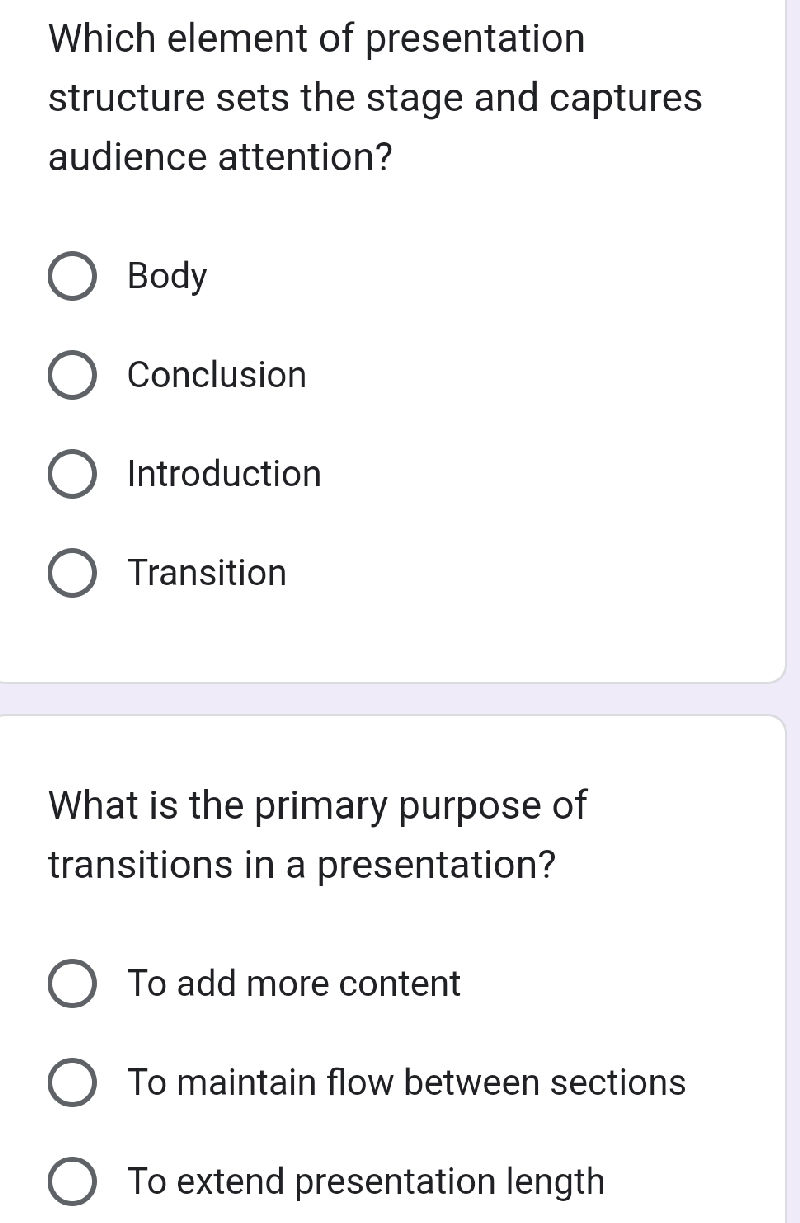The image size is (800, 1223).
Task: Choose the Introduction answer option
Action: point(71,474)
